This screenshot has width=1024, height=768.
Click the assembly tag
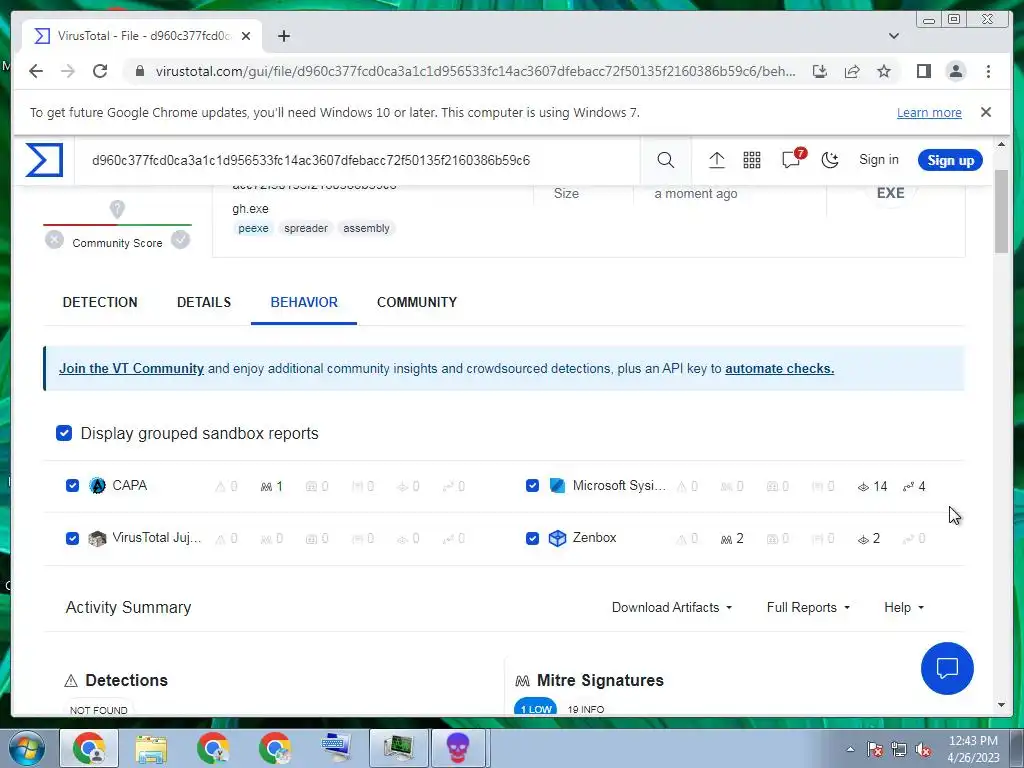tap(366, 228)
